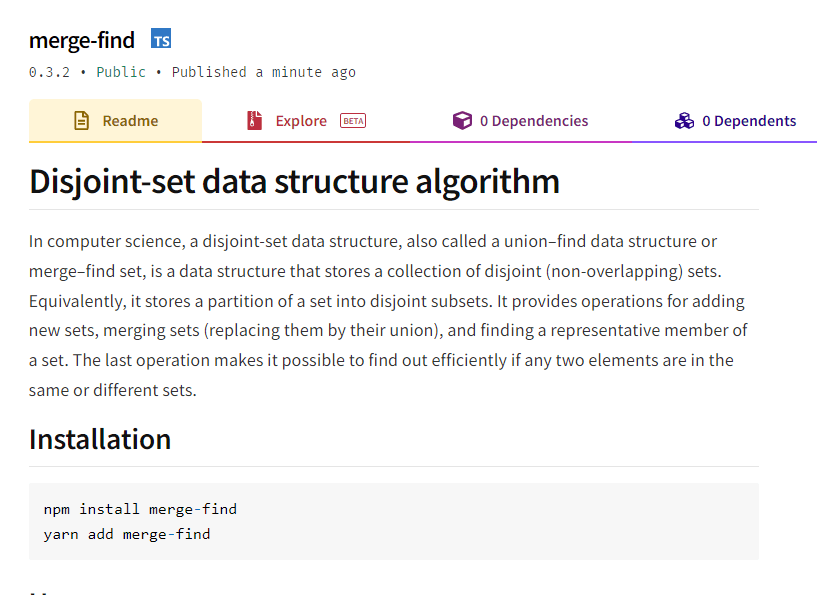
Task: Click the Public visibility label
Action: coord(120,72)
